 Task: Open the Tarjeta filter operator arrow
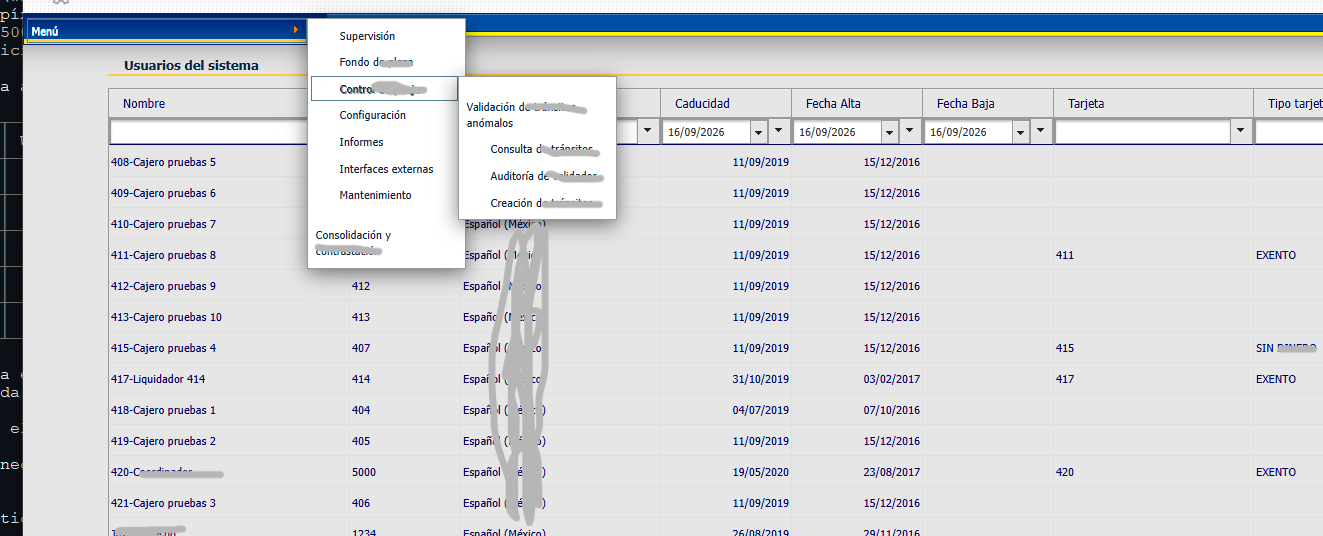[1241, 131]
